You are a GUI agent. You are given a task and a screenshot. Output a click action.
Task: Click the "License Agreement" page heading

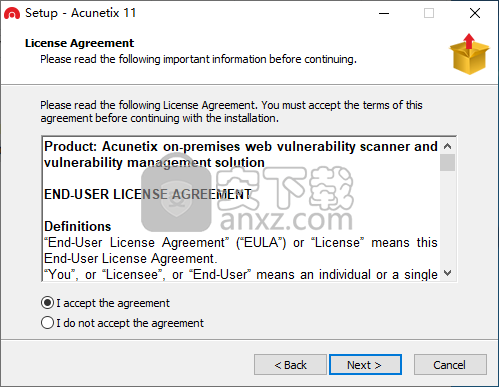pos(79,43)
